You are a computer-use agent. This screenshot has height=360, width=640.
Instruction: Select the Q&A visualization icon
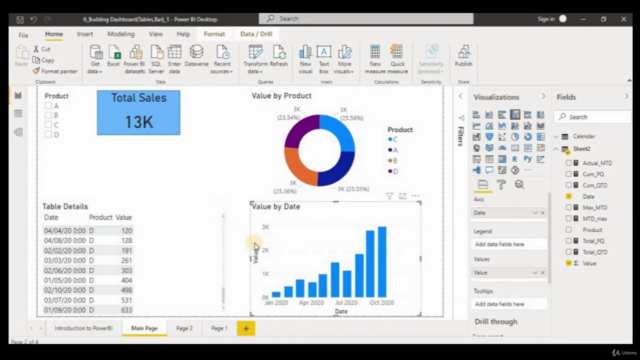pyautogui.click(x=489, y=170)
